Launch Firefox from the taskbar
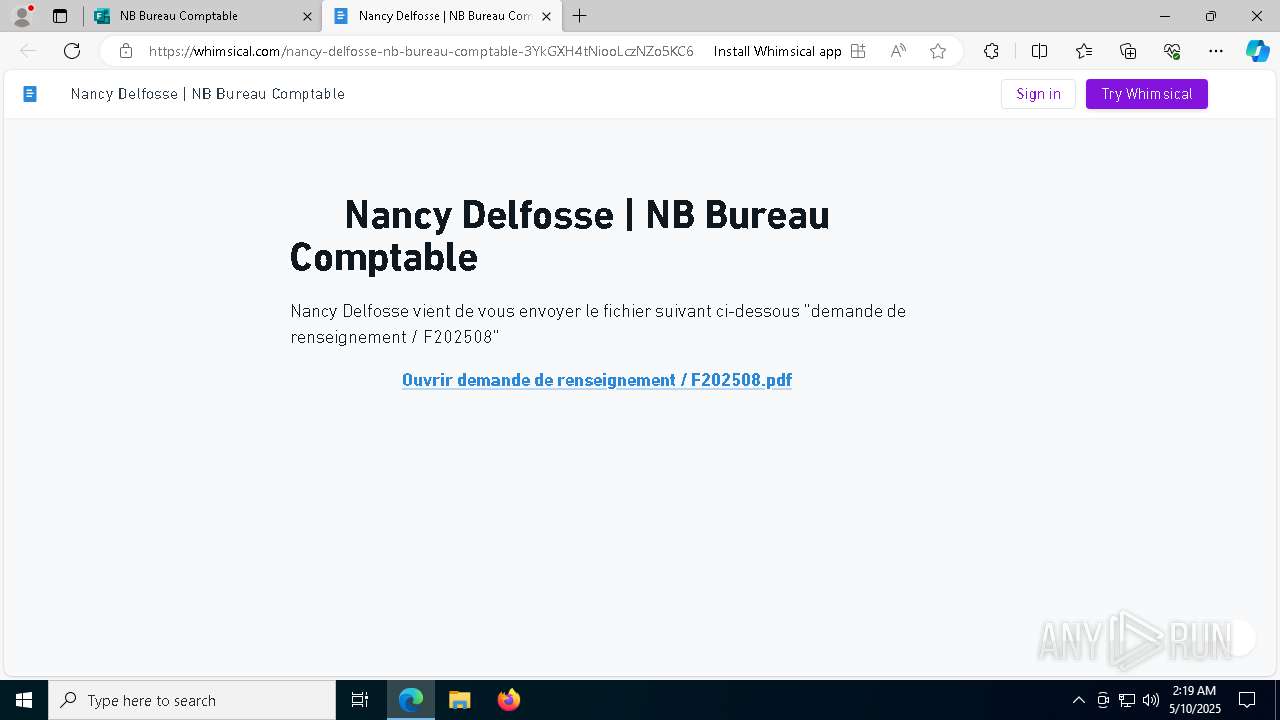This screenshot has width=1280, height=720. point(508,700)
